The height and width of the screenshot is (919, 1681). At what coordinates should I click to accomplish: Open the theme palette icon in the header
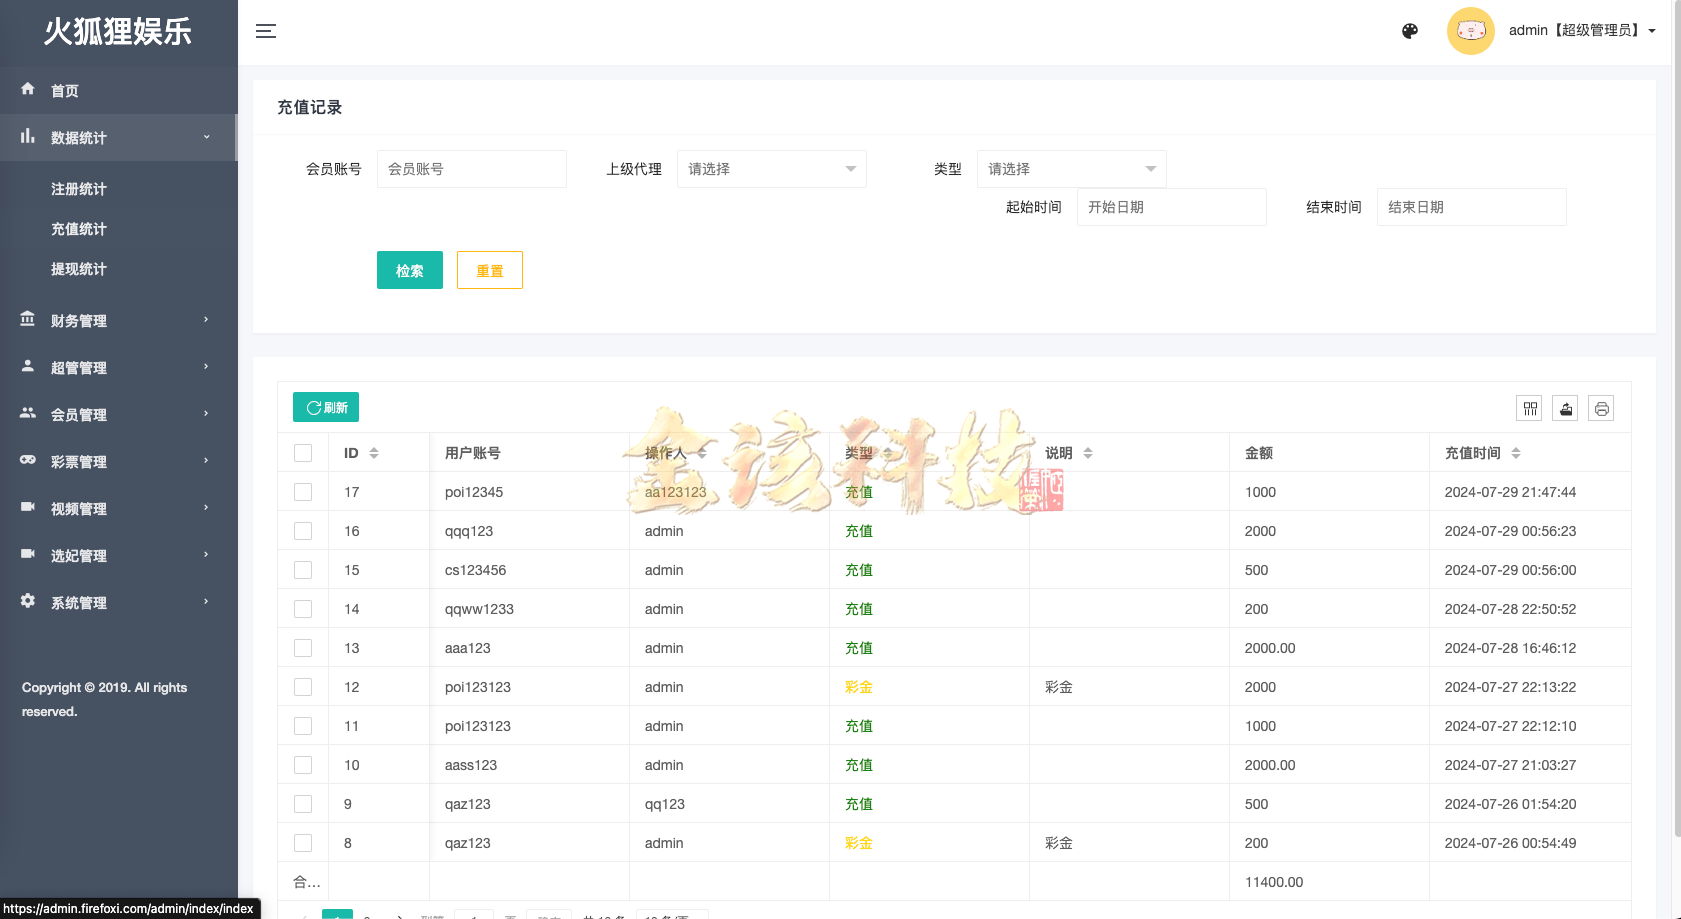click(x=1409, y=31)
